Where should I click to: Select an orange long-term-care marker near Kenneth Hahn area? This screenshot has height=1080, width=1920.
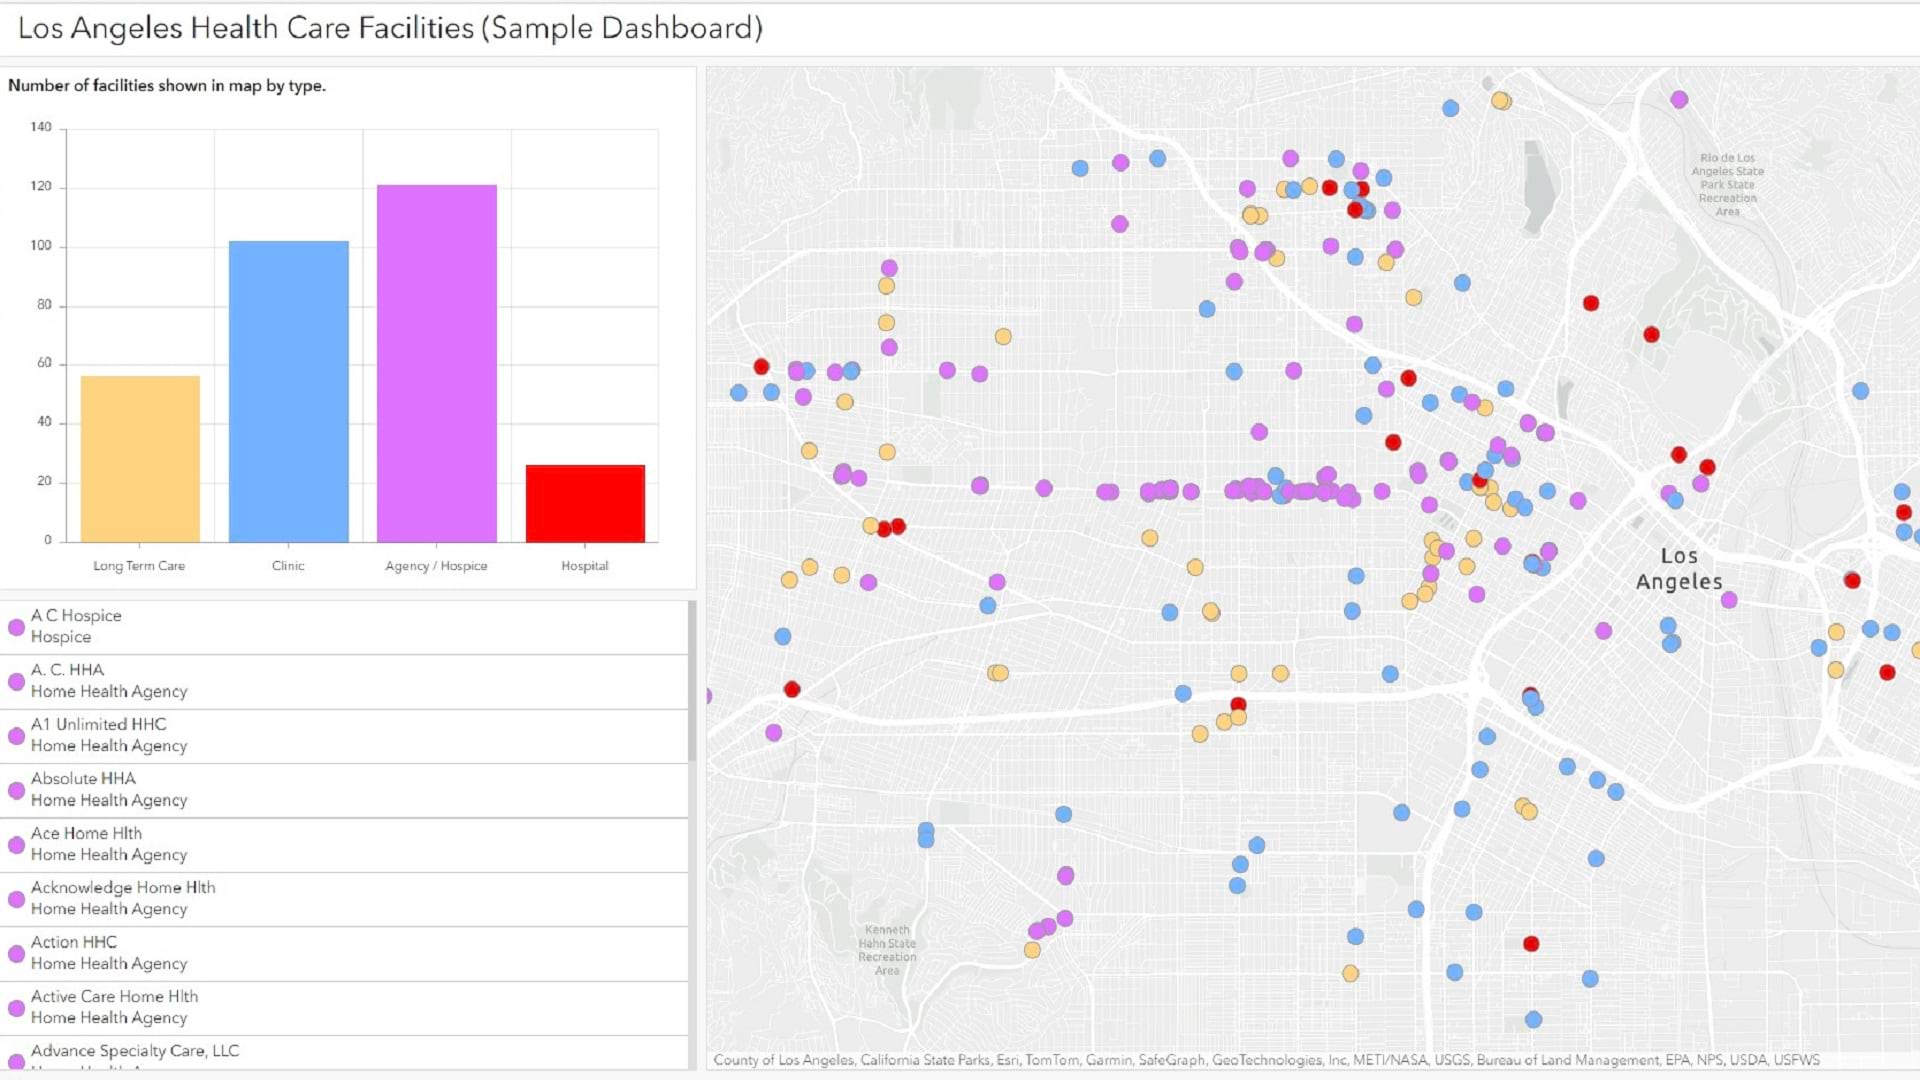[1030, 950]
